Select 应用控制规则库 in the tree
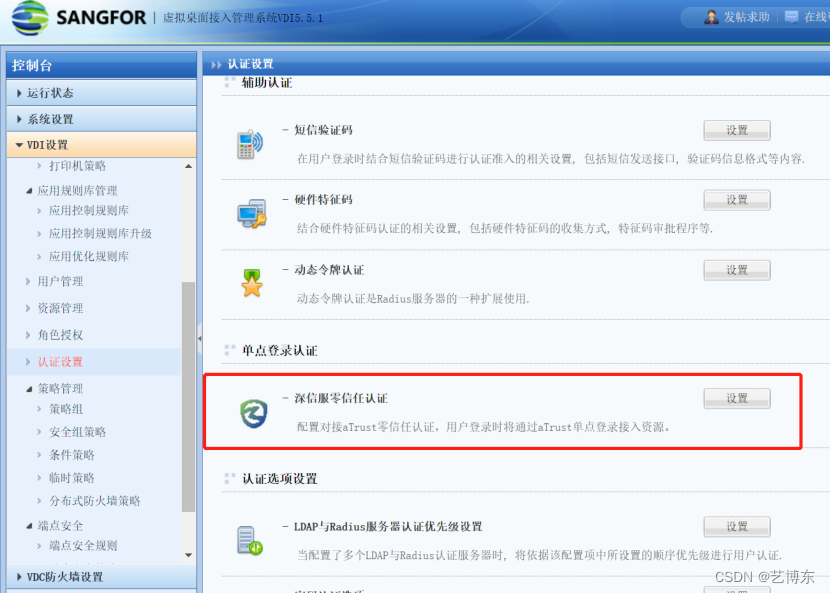The image size is (830, 593). point(89,210)
